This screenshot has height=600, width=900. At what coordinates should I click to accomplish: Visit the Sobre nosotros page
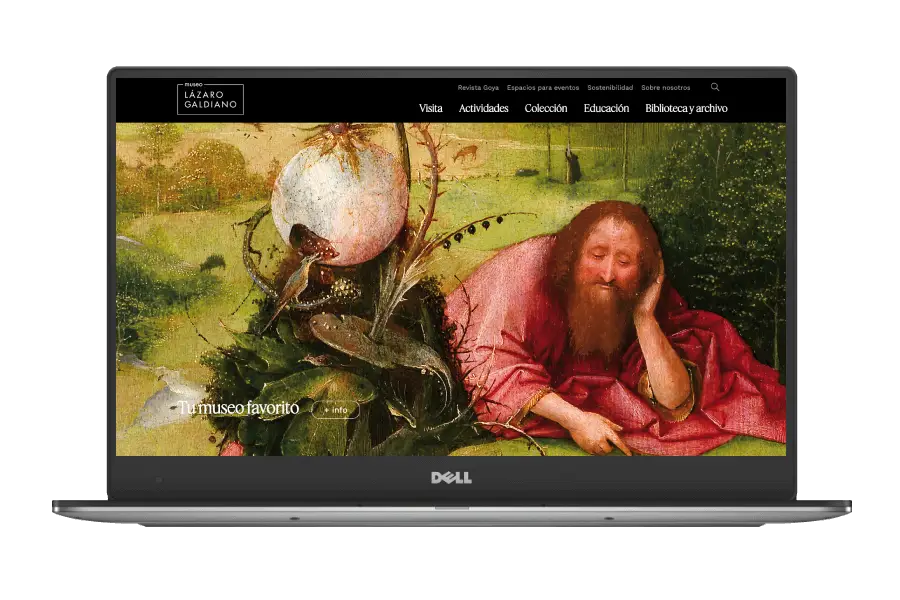[x=666, y=88]
